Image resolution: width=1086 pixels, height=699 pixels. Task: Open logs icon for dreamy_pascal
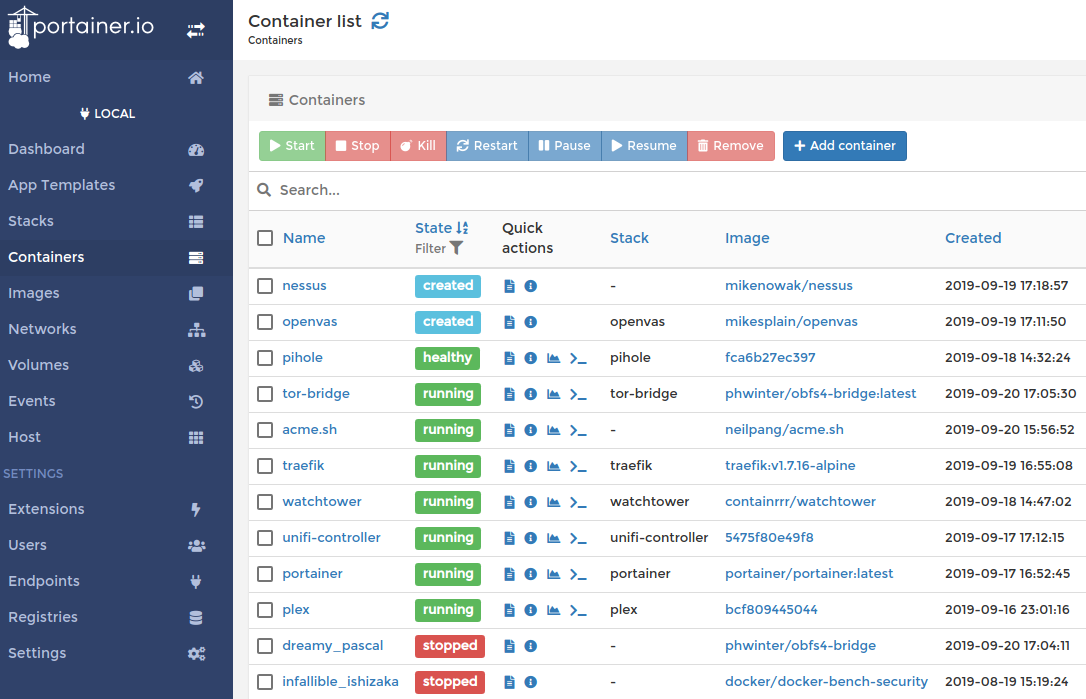(510, 646)
